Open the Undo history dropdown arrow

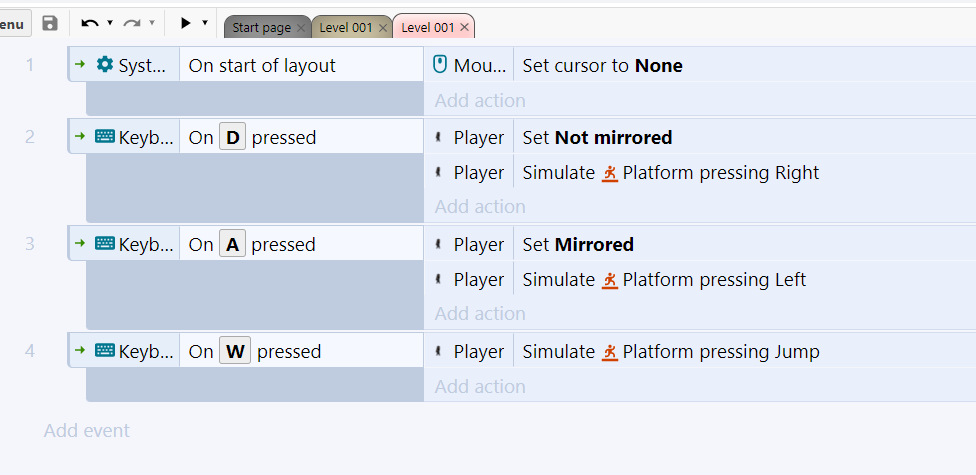point(110,24)
